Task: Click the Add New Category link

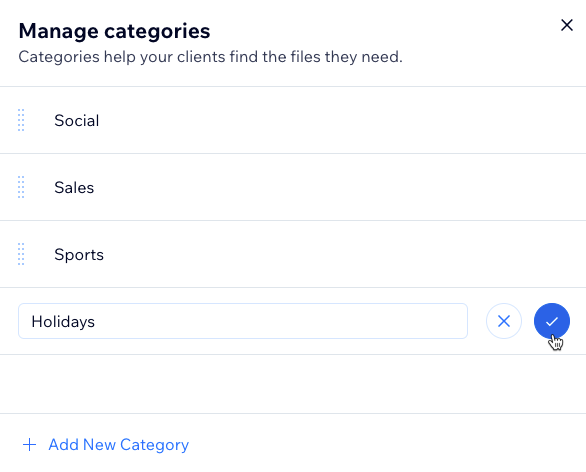Action: [118, 445]
